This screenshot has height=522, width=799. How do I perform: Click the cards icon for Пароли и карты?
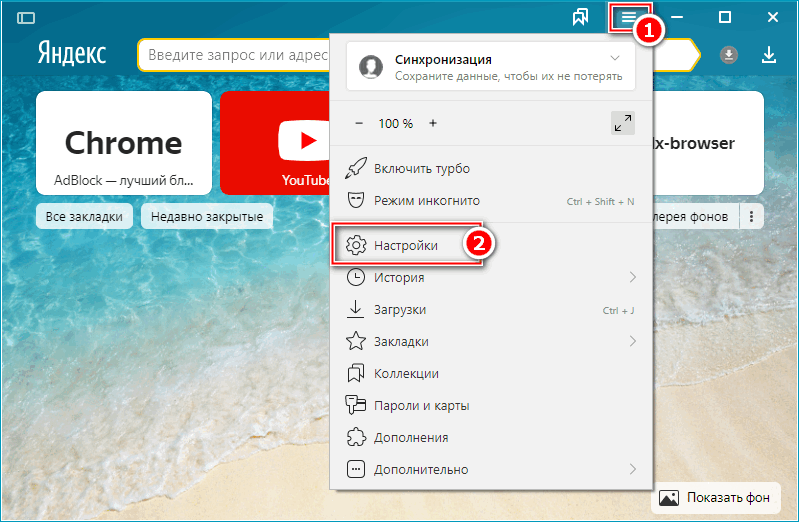[x=356, y=405]
